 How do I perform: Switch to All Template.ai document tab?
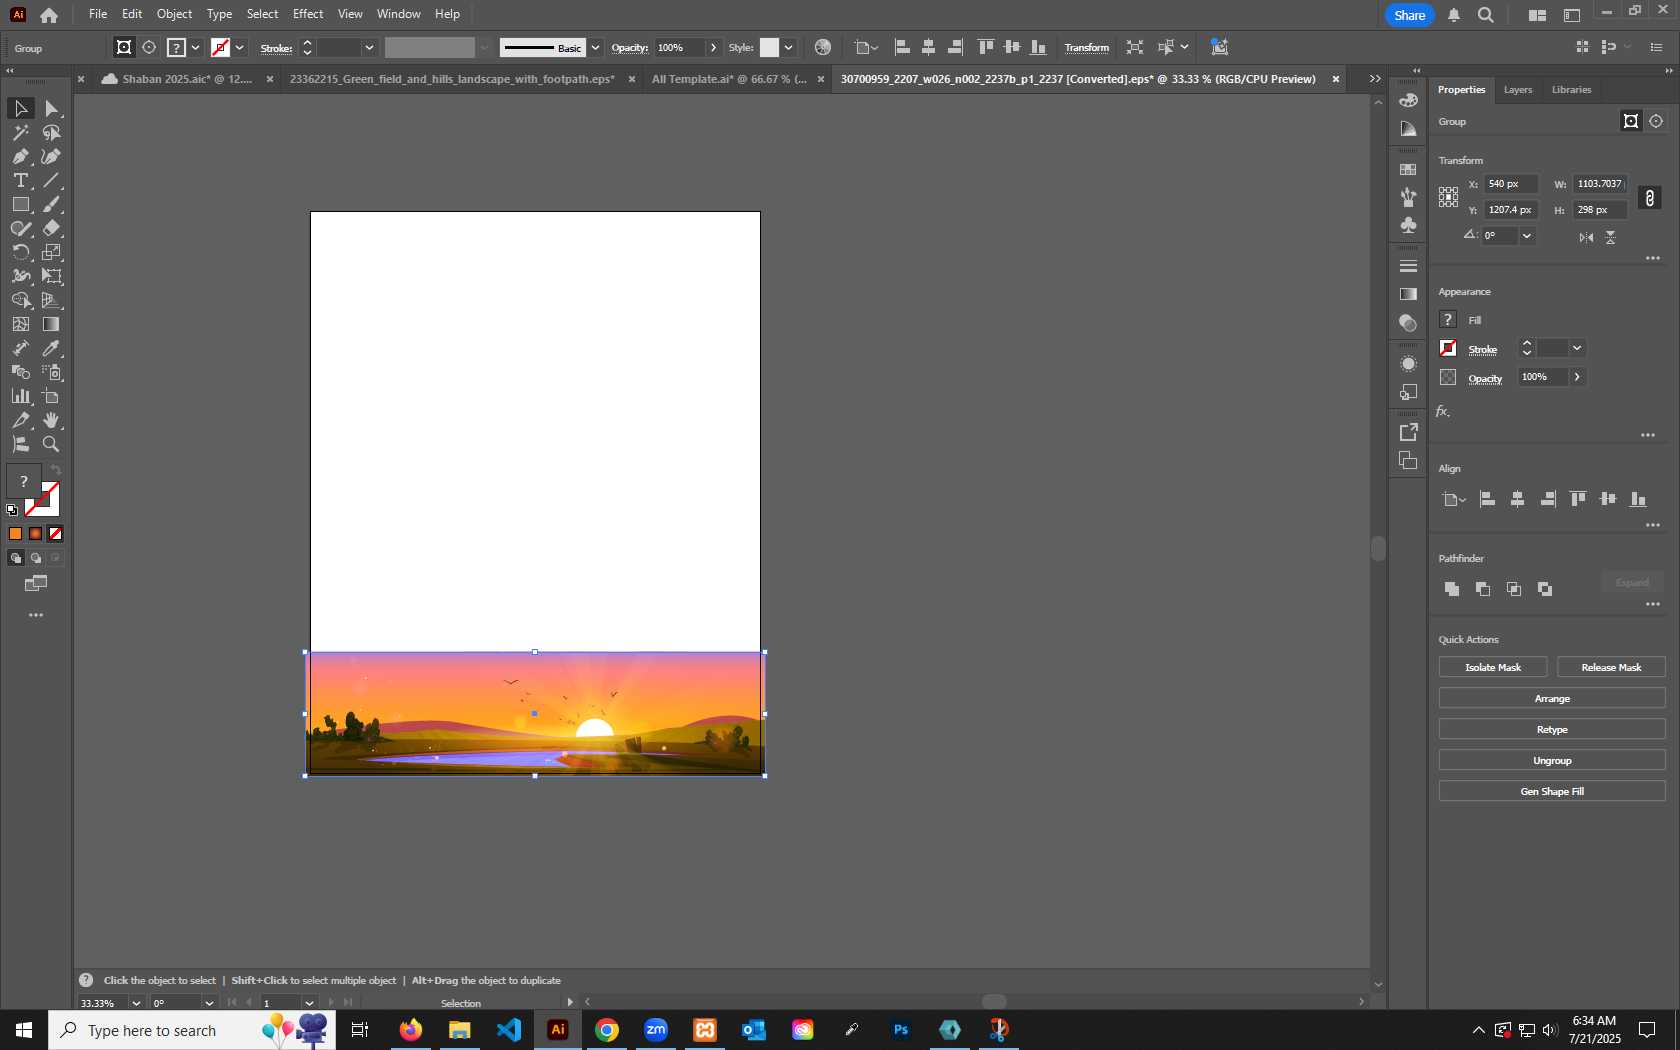tap(729, 79)
